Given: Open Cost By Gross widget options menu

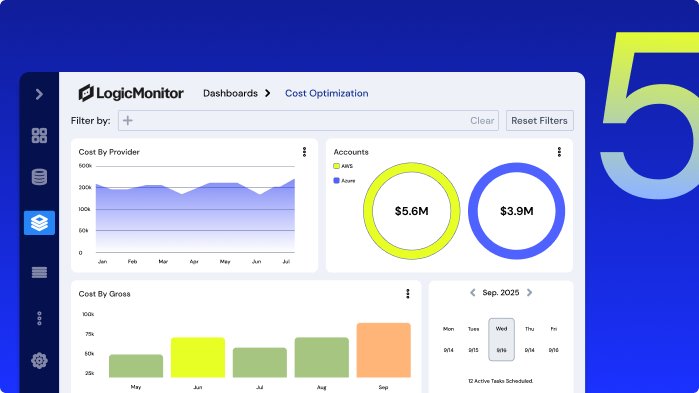Looking at the screenshot, I should click(407, 294).
